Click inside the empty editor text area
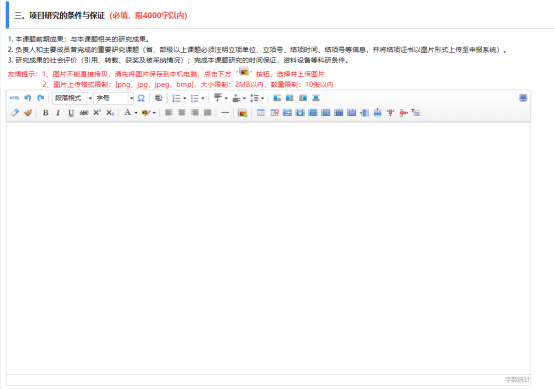 [x=268, y=247]
